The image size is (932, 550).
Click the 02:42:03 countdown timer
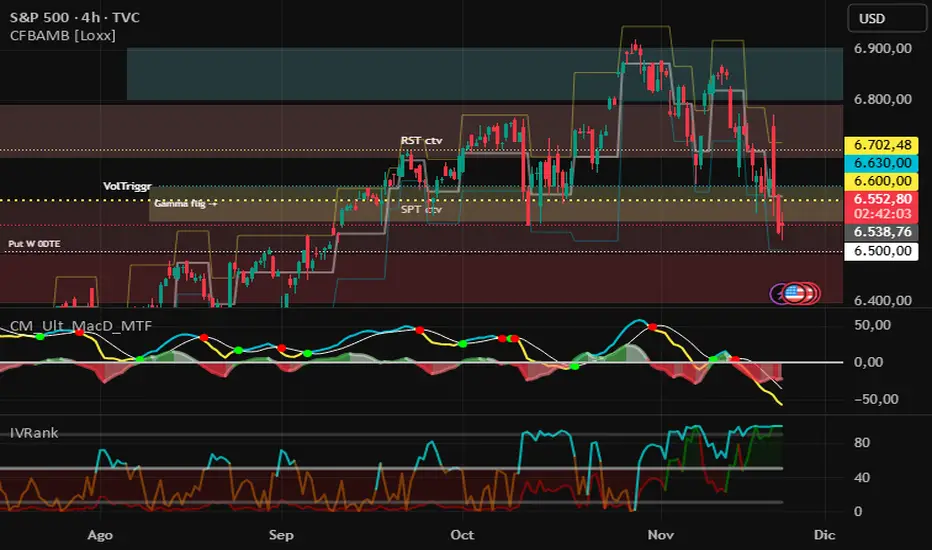tap(882, 214)
